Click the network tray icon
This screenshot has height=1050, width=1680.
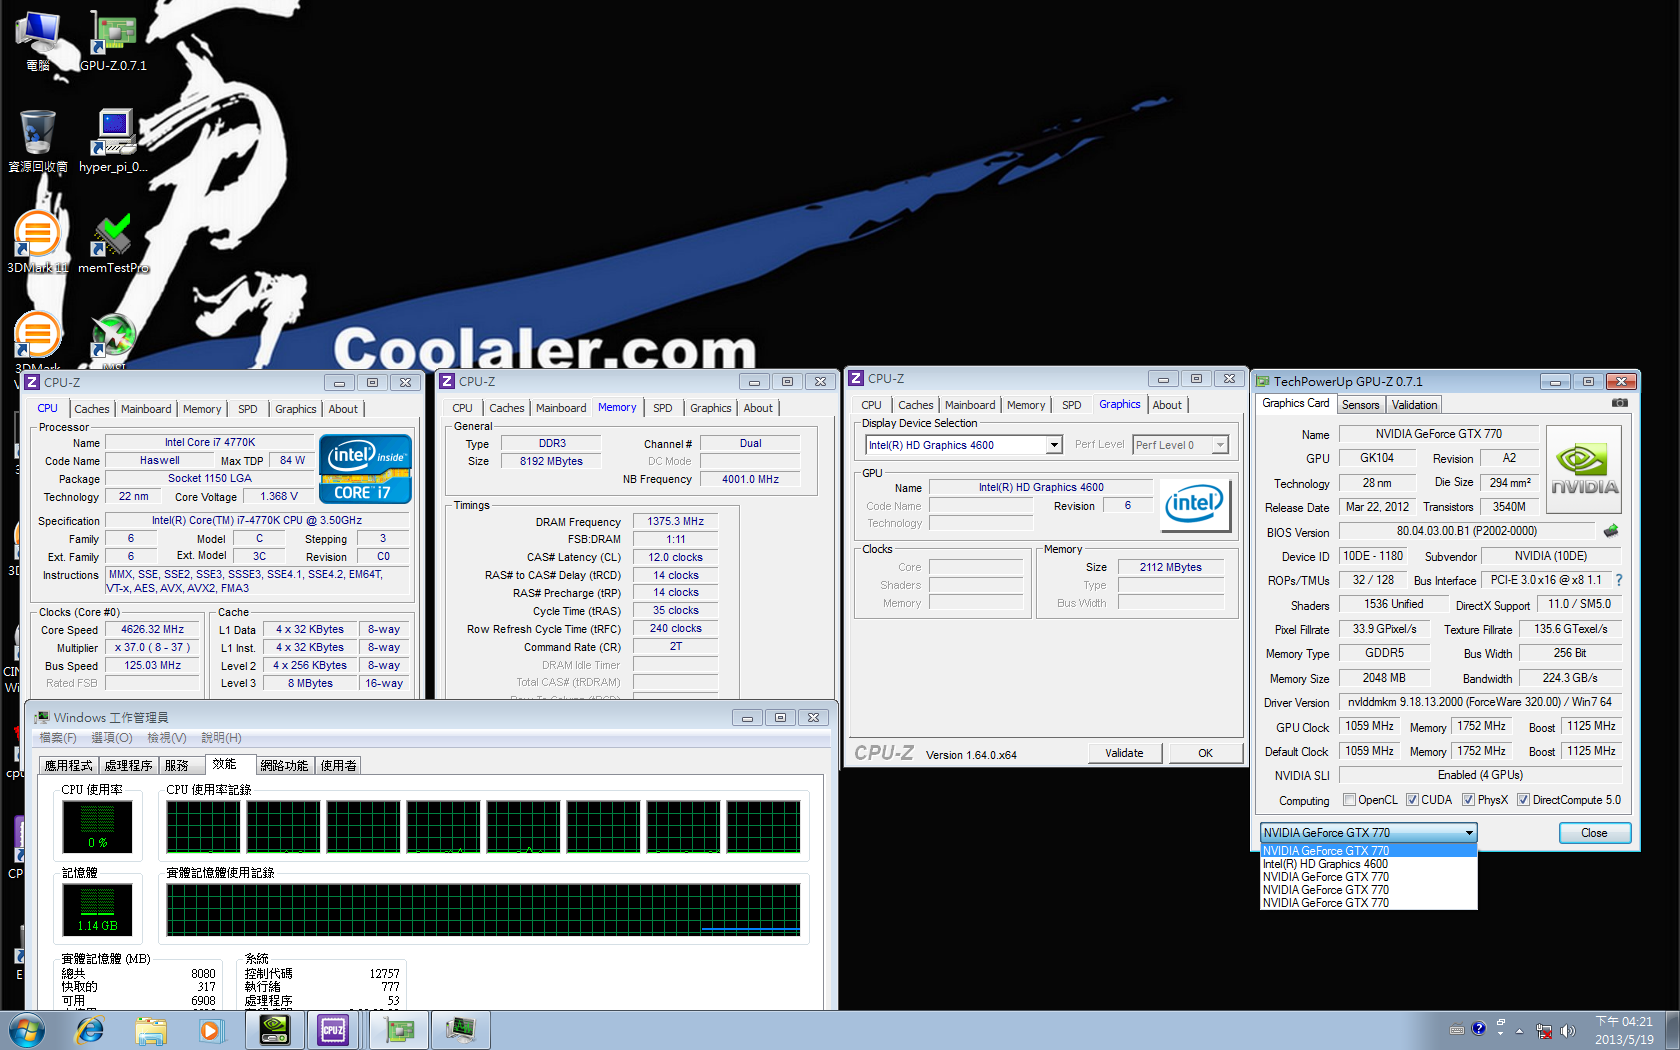1544,1030
